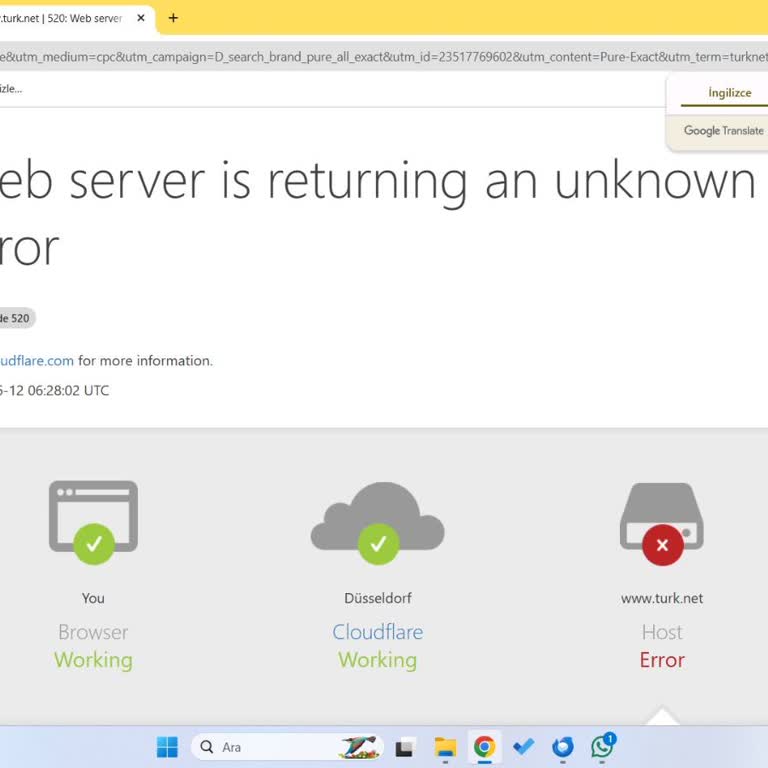Open Task View from taskbar

point(406,747)
